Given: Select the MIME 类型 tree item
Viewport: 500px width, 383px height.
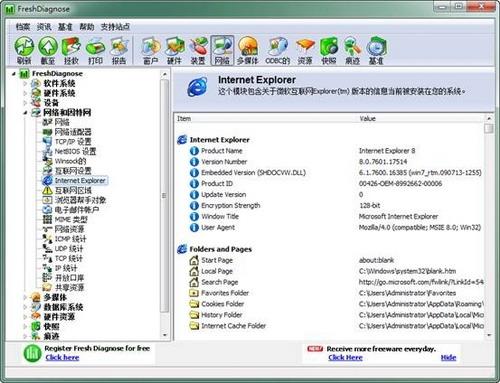Looking at the screenshot, I should 71,219.
